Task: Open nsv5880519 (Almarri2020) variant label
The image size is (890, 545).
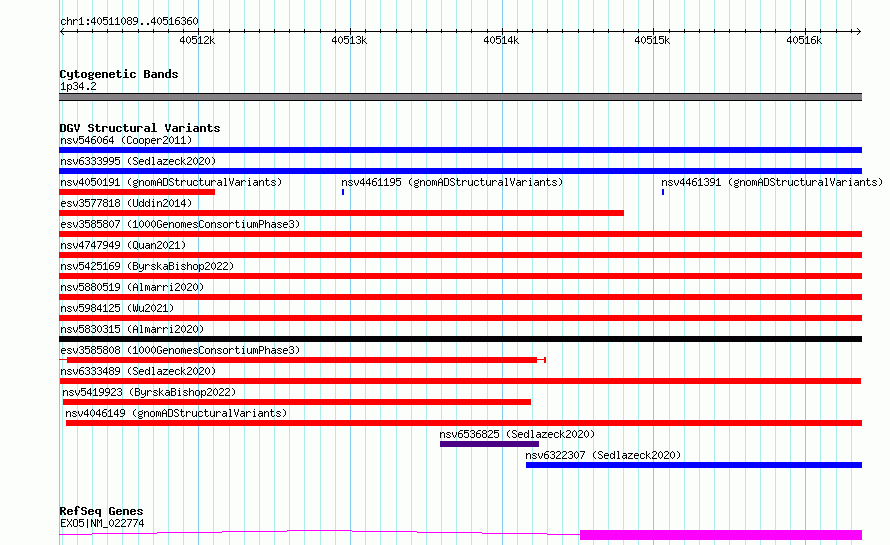Action: [132, 287]
